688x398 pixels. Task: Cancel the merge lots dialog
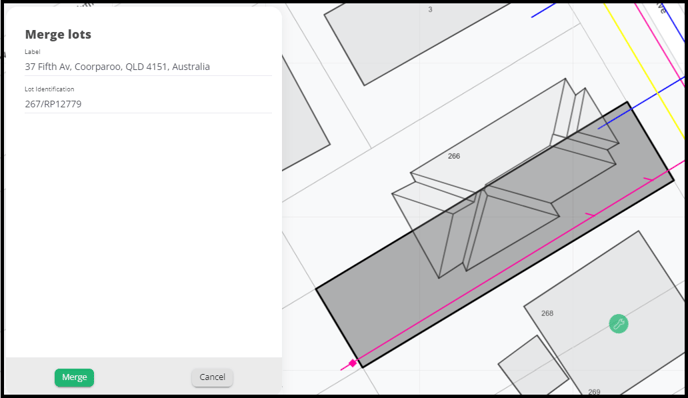coord(212,377)
